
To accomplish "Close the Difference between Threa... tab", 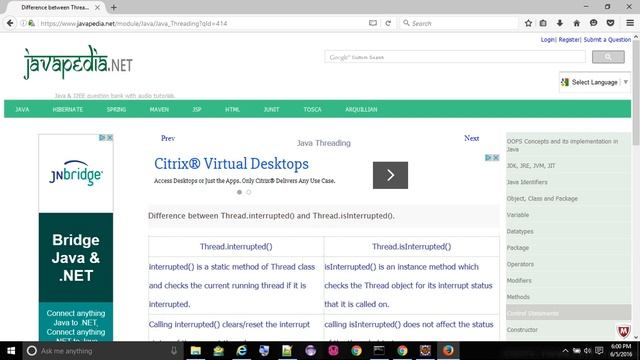I will [x=97, y=7].
